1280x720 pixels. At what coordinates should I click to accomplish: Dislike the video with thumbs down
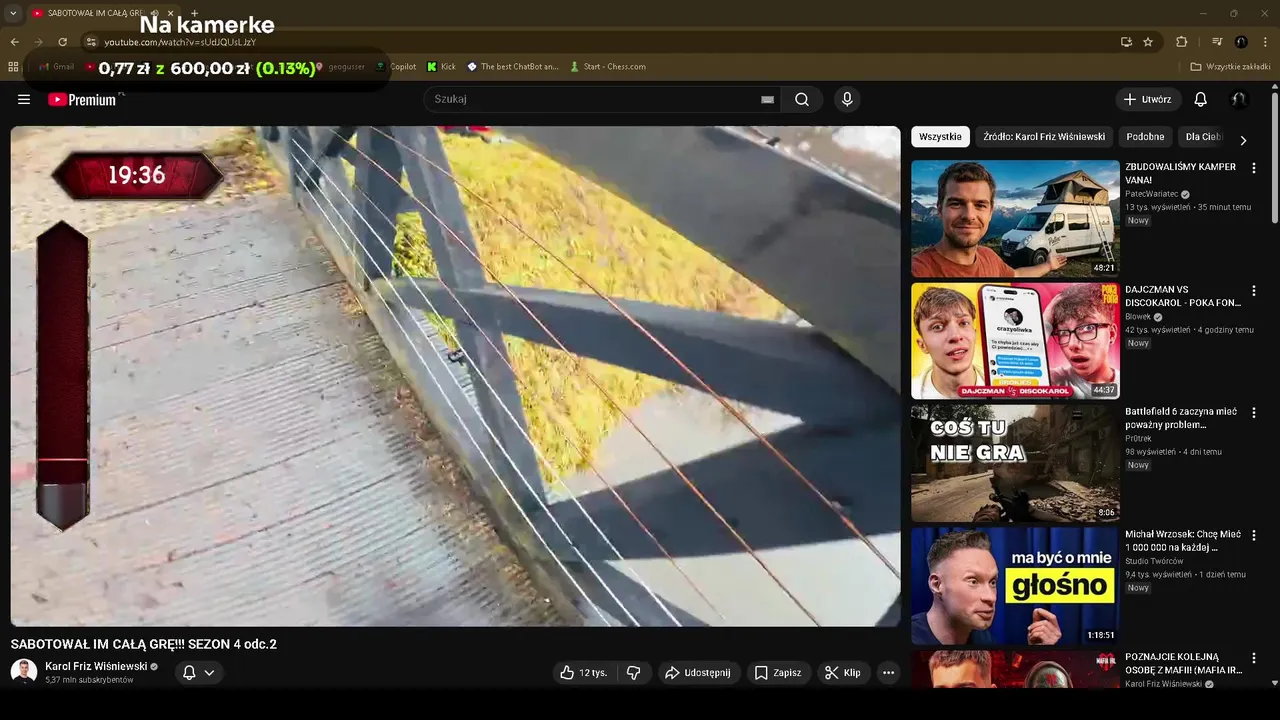633,673
